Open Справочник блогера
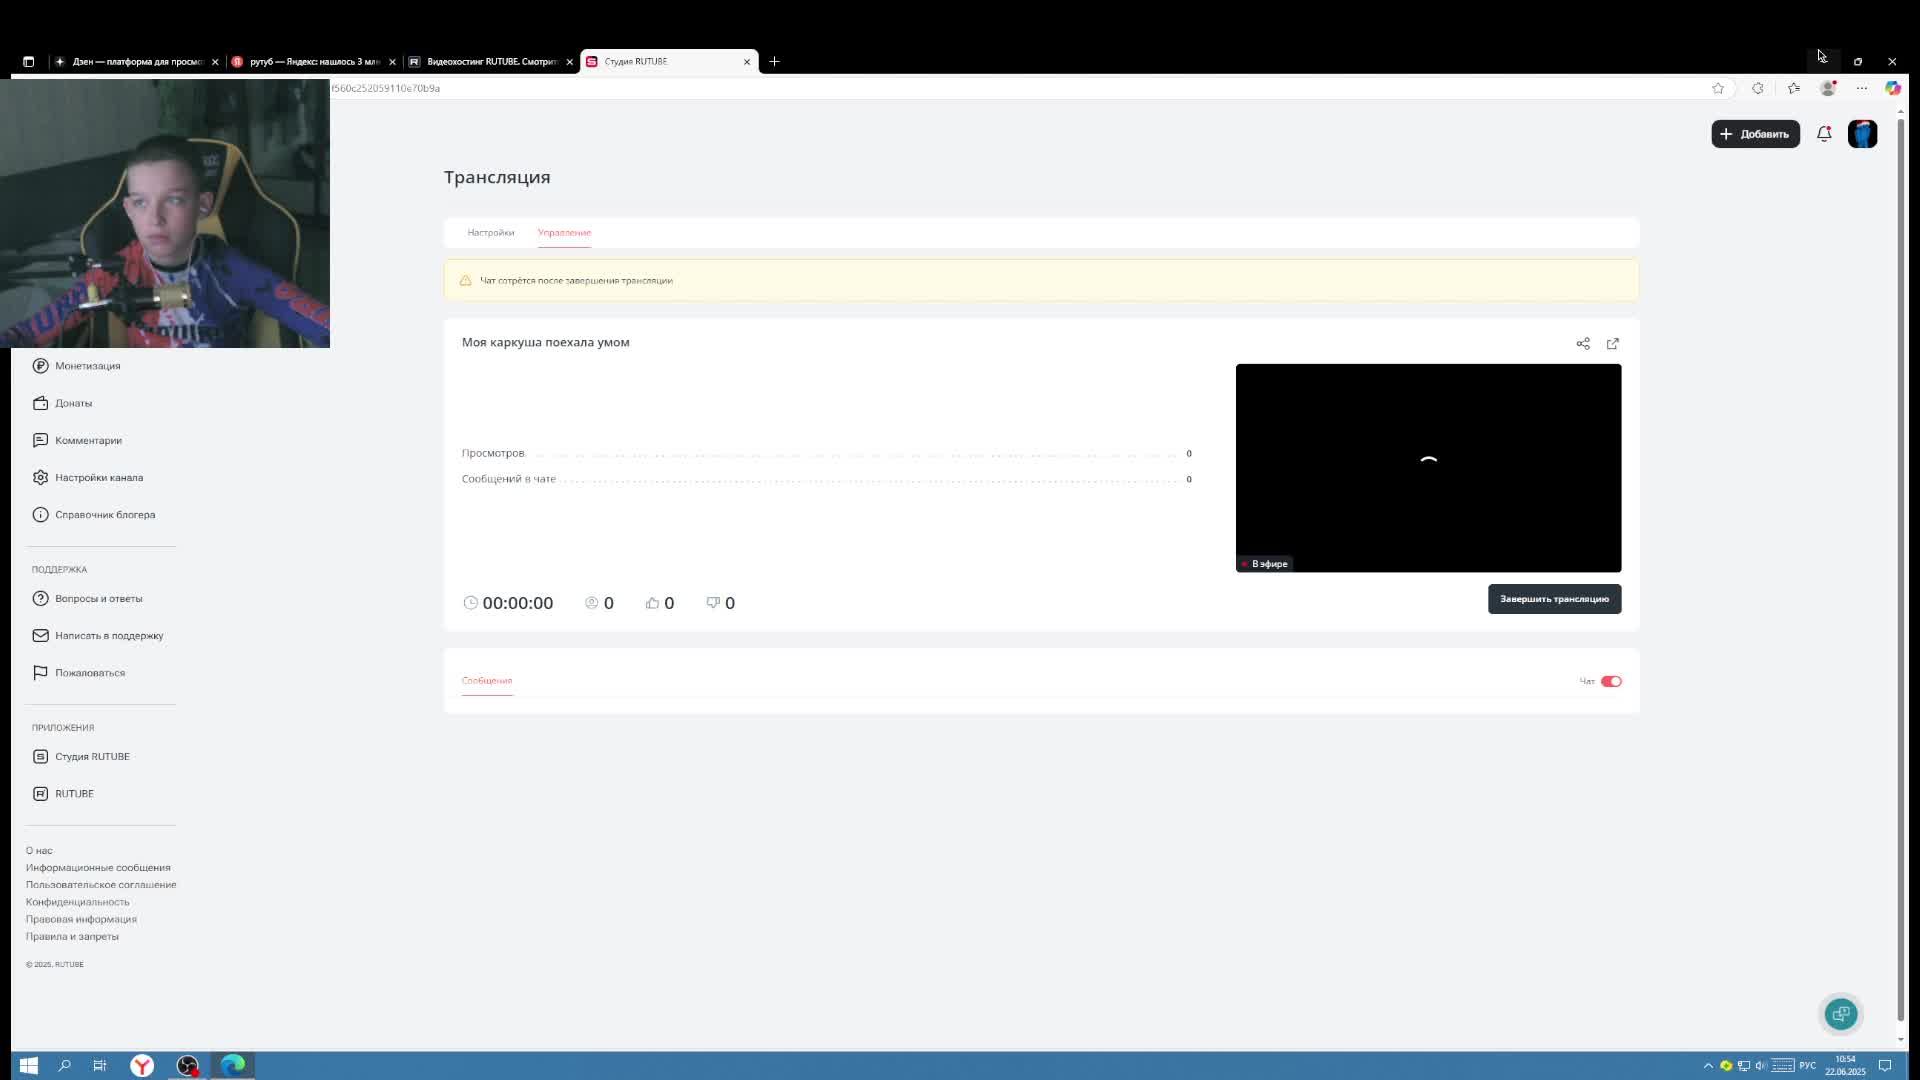1920x1080 pixels. (104, 514)
